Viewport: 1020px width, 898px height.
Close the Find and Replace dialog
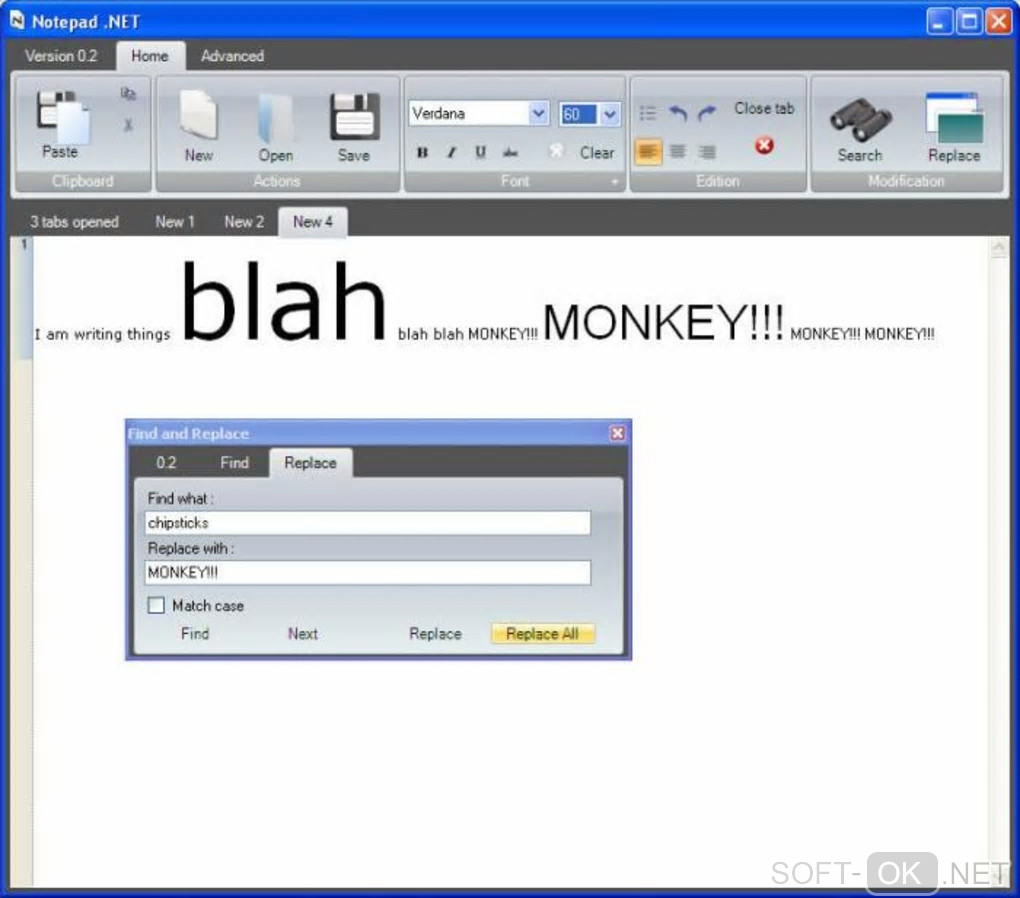click(617, 433)
